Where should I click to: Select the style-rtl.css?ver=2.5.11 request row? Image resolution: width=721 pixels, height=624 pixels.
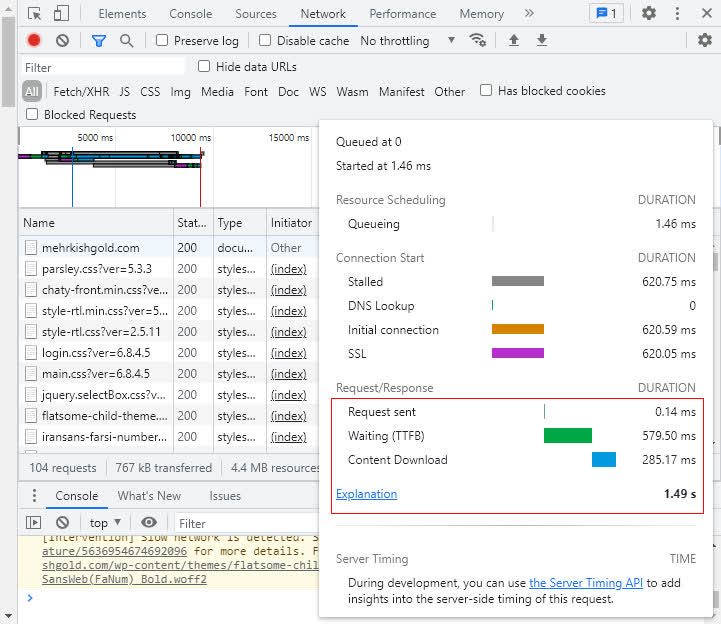point(169,332)
